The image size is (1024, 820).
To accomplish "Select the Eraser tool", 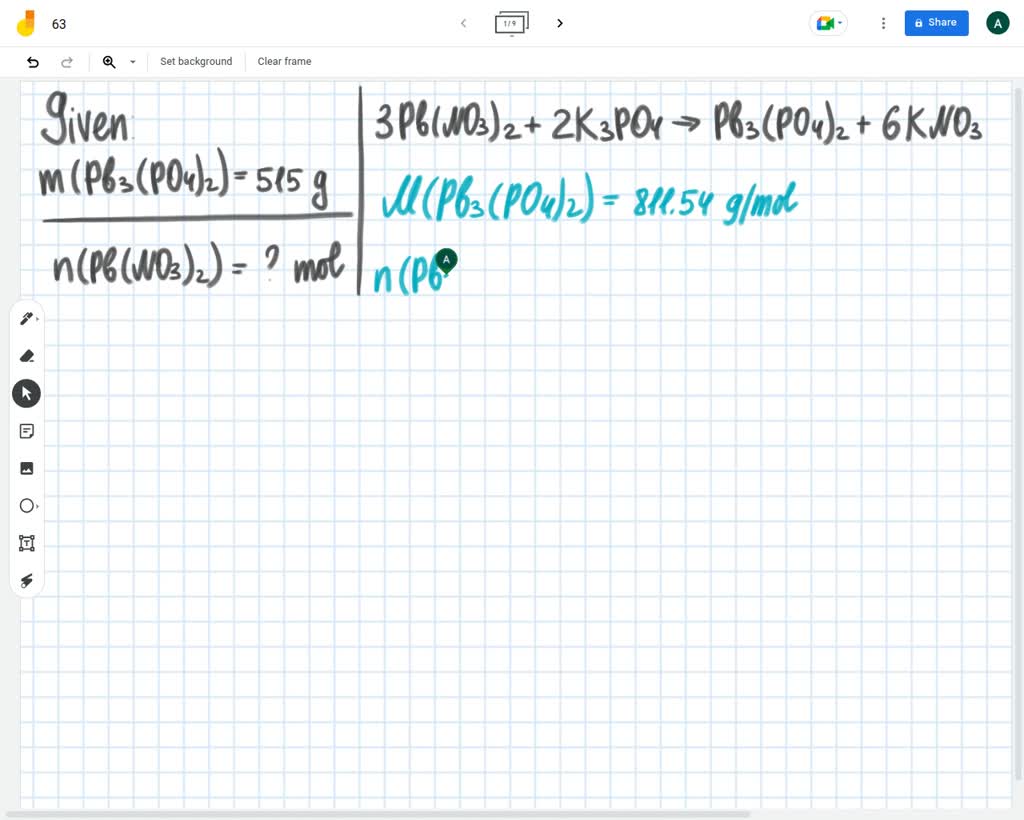I will tap(27, 356).
